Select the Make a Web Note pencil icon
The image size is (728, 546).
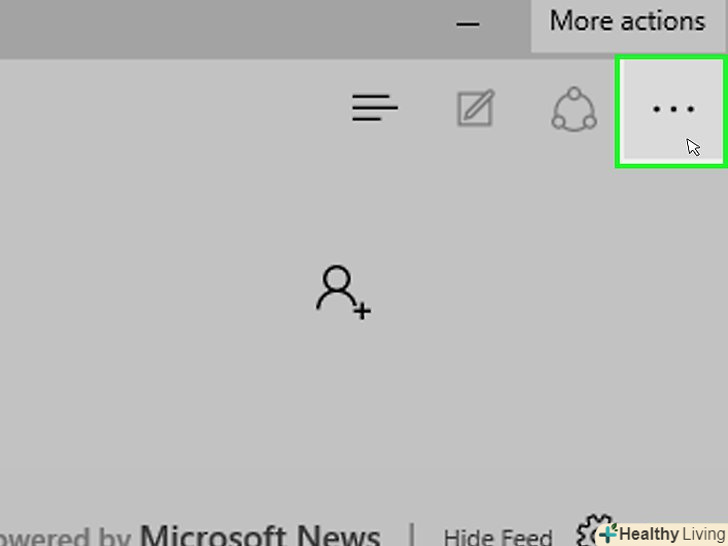tap(475, 108)
